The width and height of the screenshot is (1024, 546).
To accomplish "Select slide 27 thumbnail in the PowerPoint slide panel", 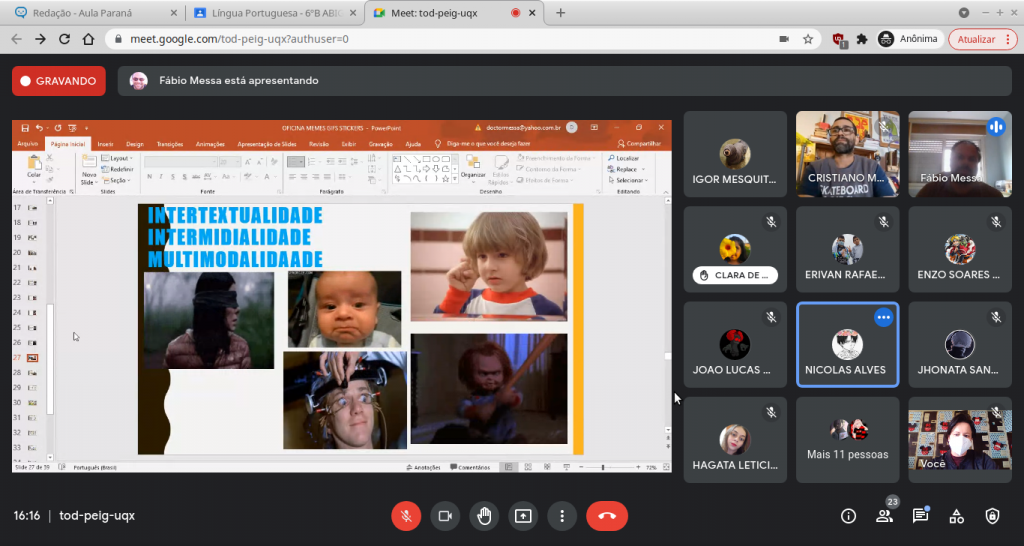I will click(31, 358).
